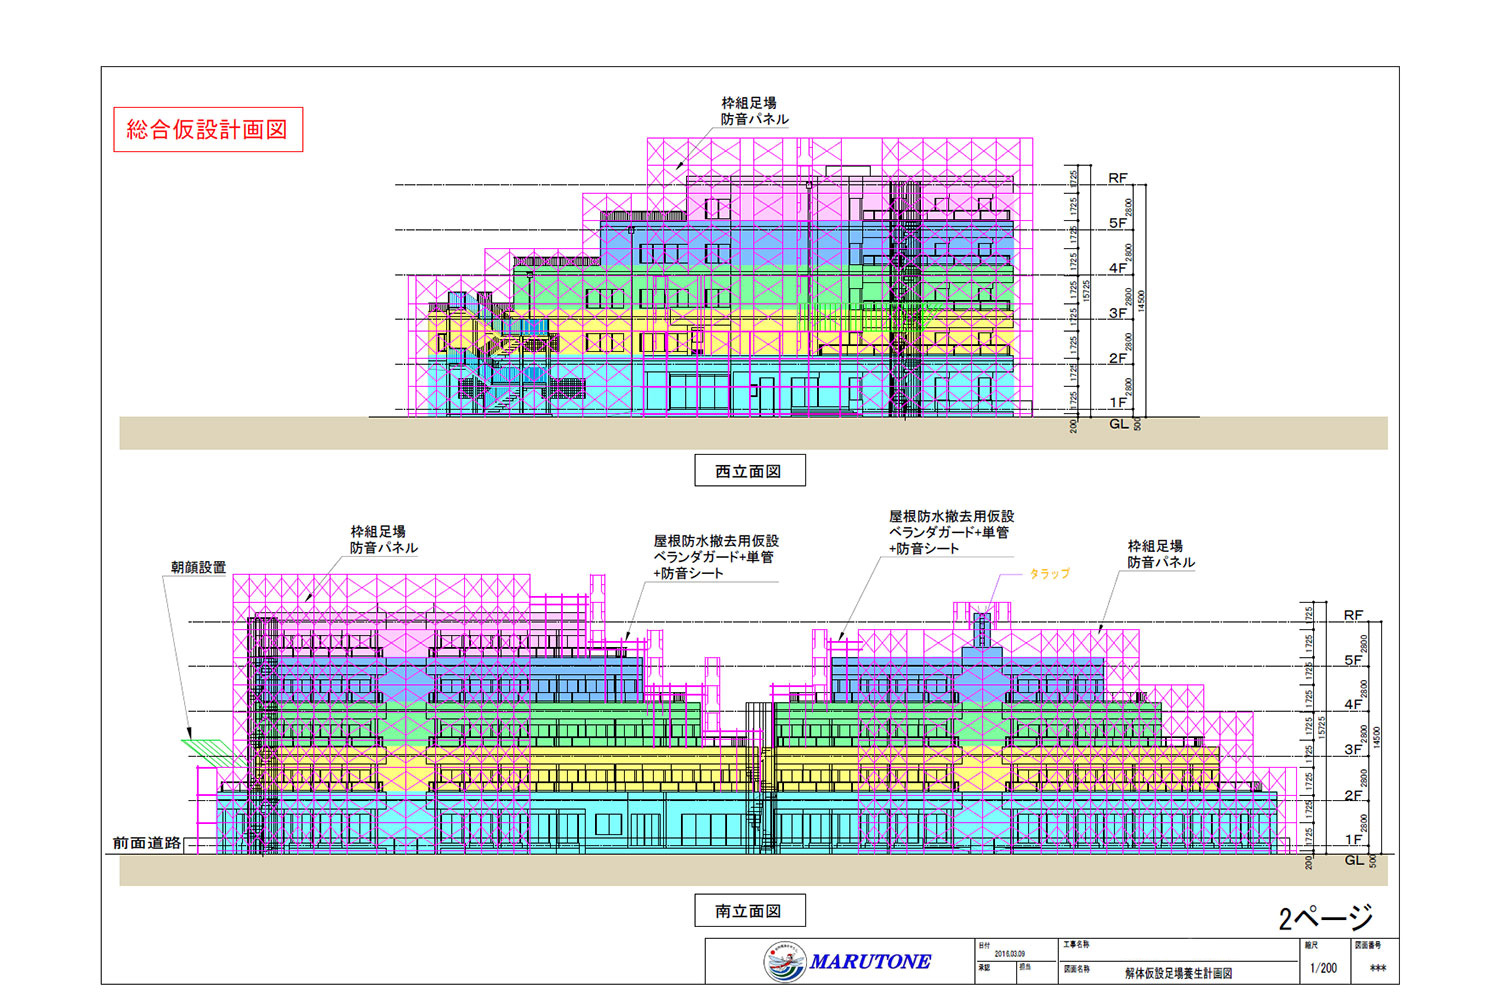Viewport: 1500px width, 1000px height.
Task: Click the 1/200 scale value
Action: click(x=1323, y=968)
